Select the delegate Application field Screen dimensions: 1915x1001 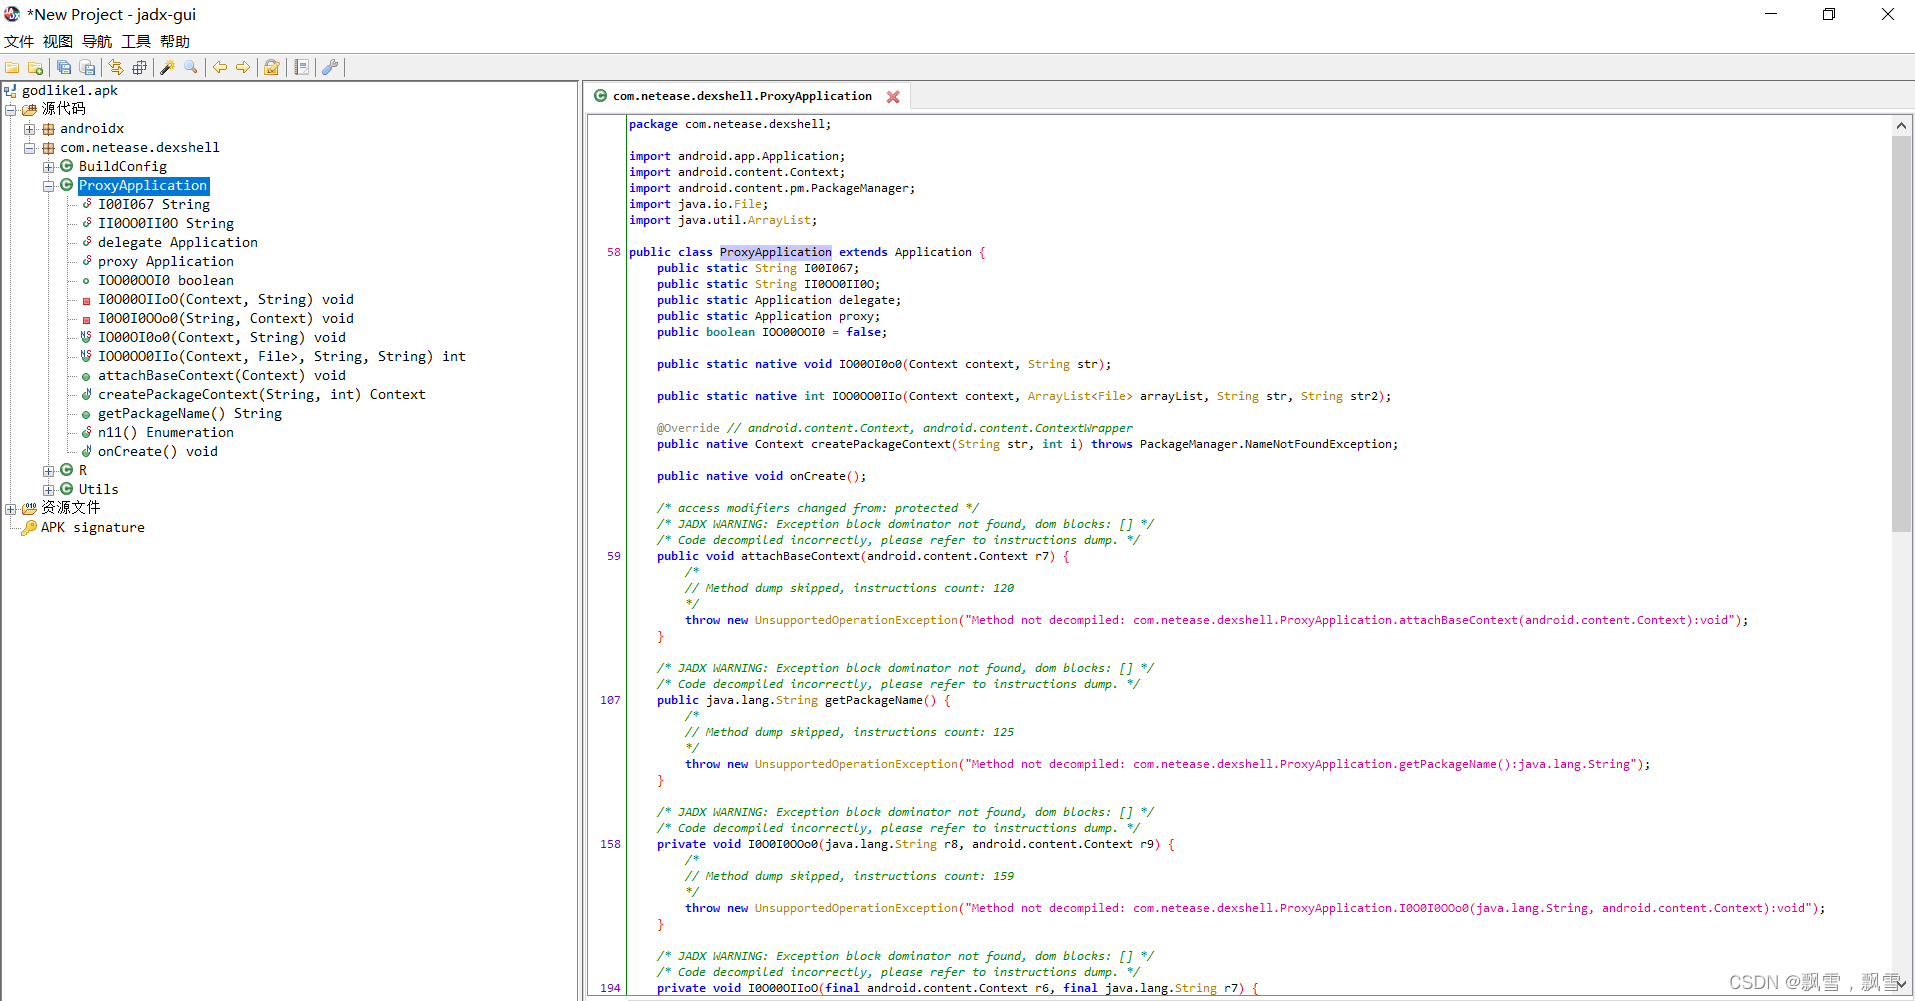click(x=178, y=243)
